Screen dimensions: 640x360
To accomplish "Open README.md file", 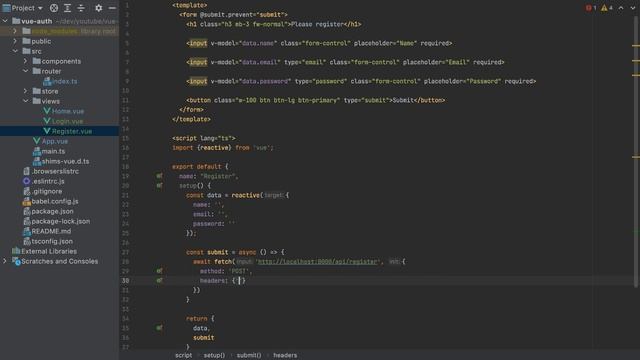I will (x=51, y=231).
